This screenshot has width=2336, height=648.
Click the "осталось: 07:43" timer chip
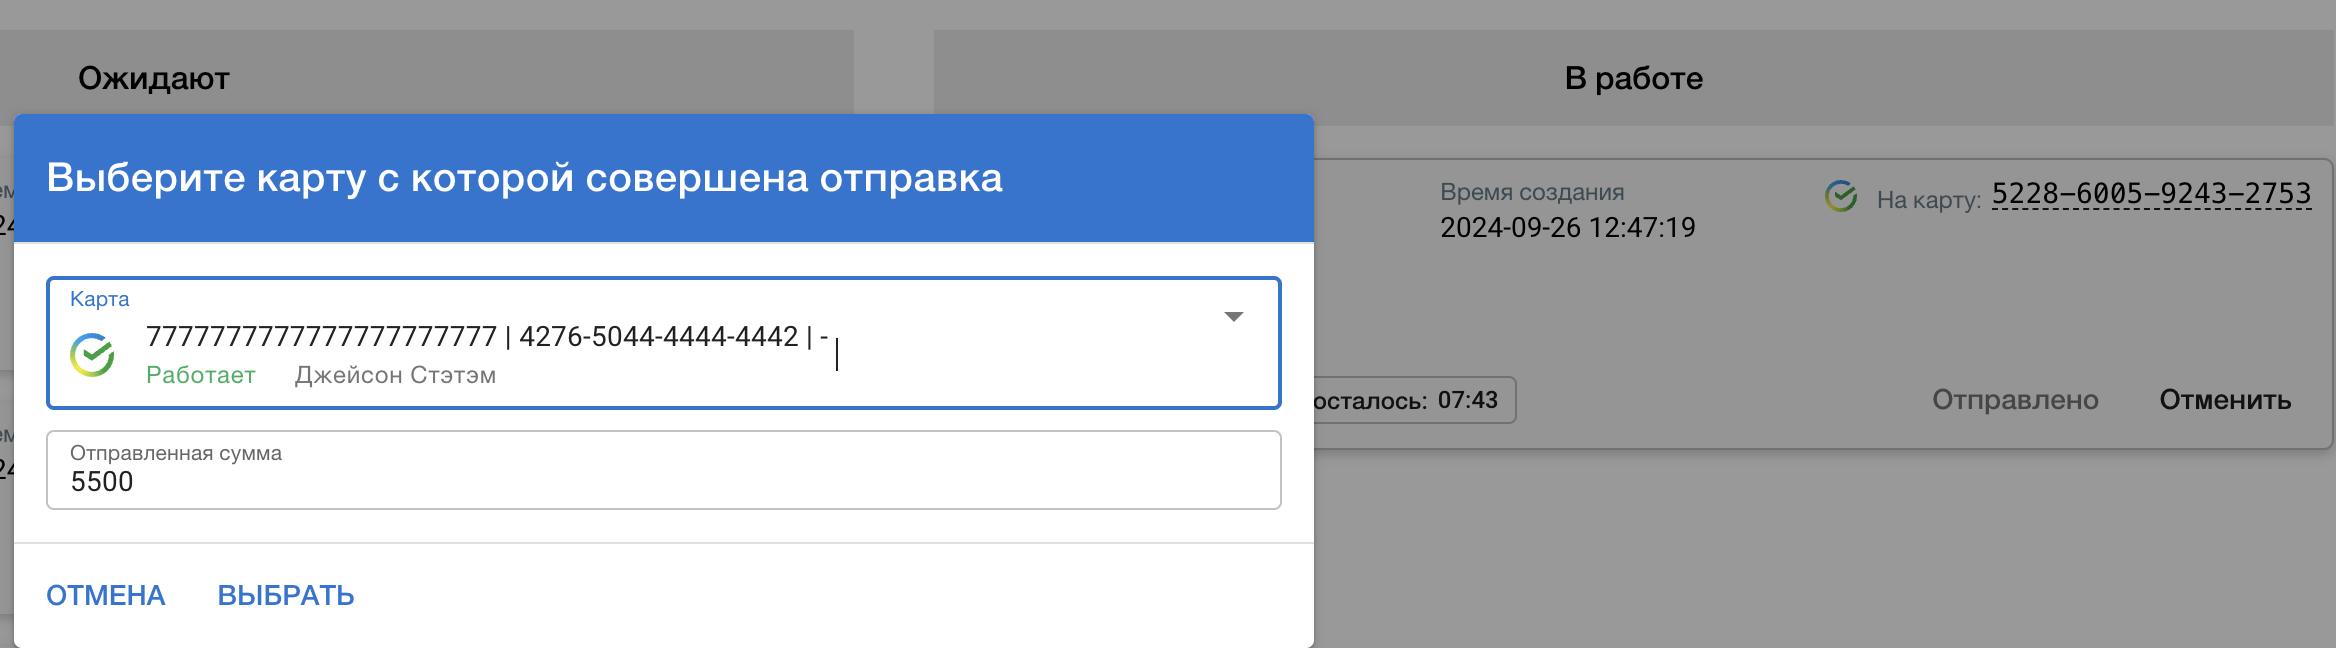1405,401
